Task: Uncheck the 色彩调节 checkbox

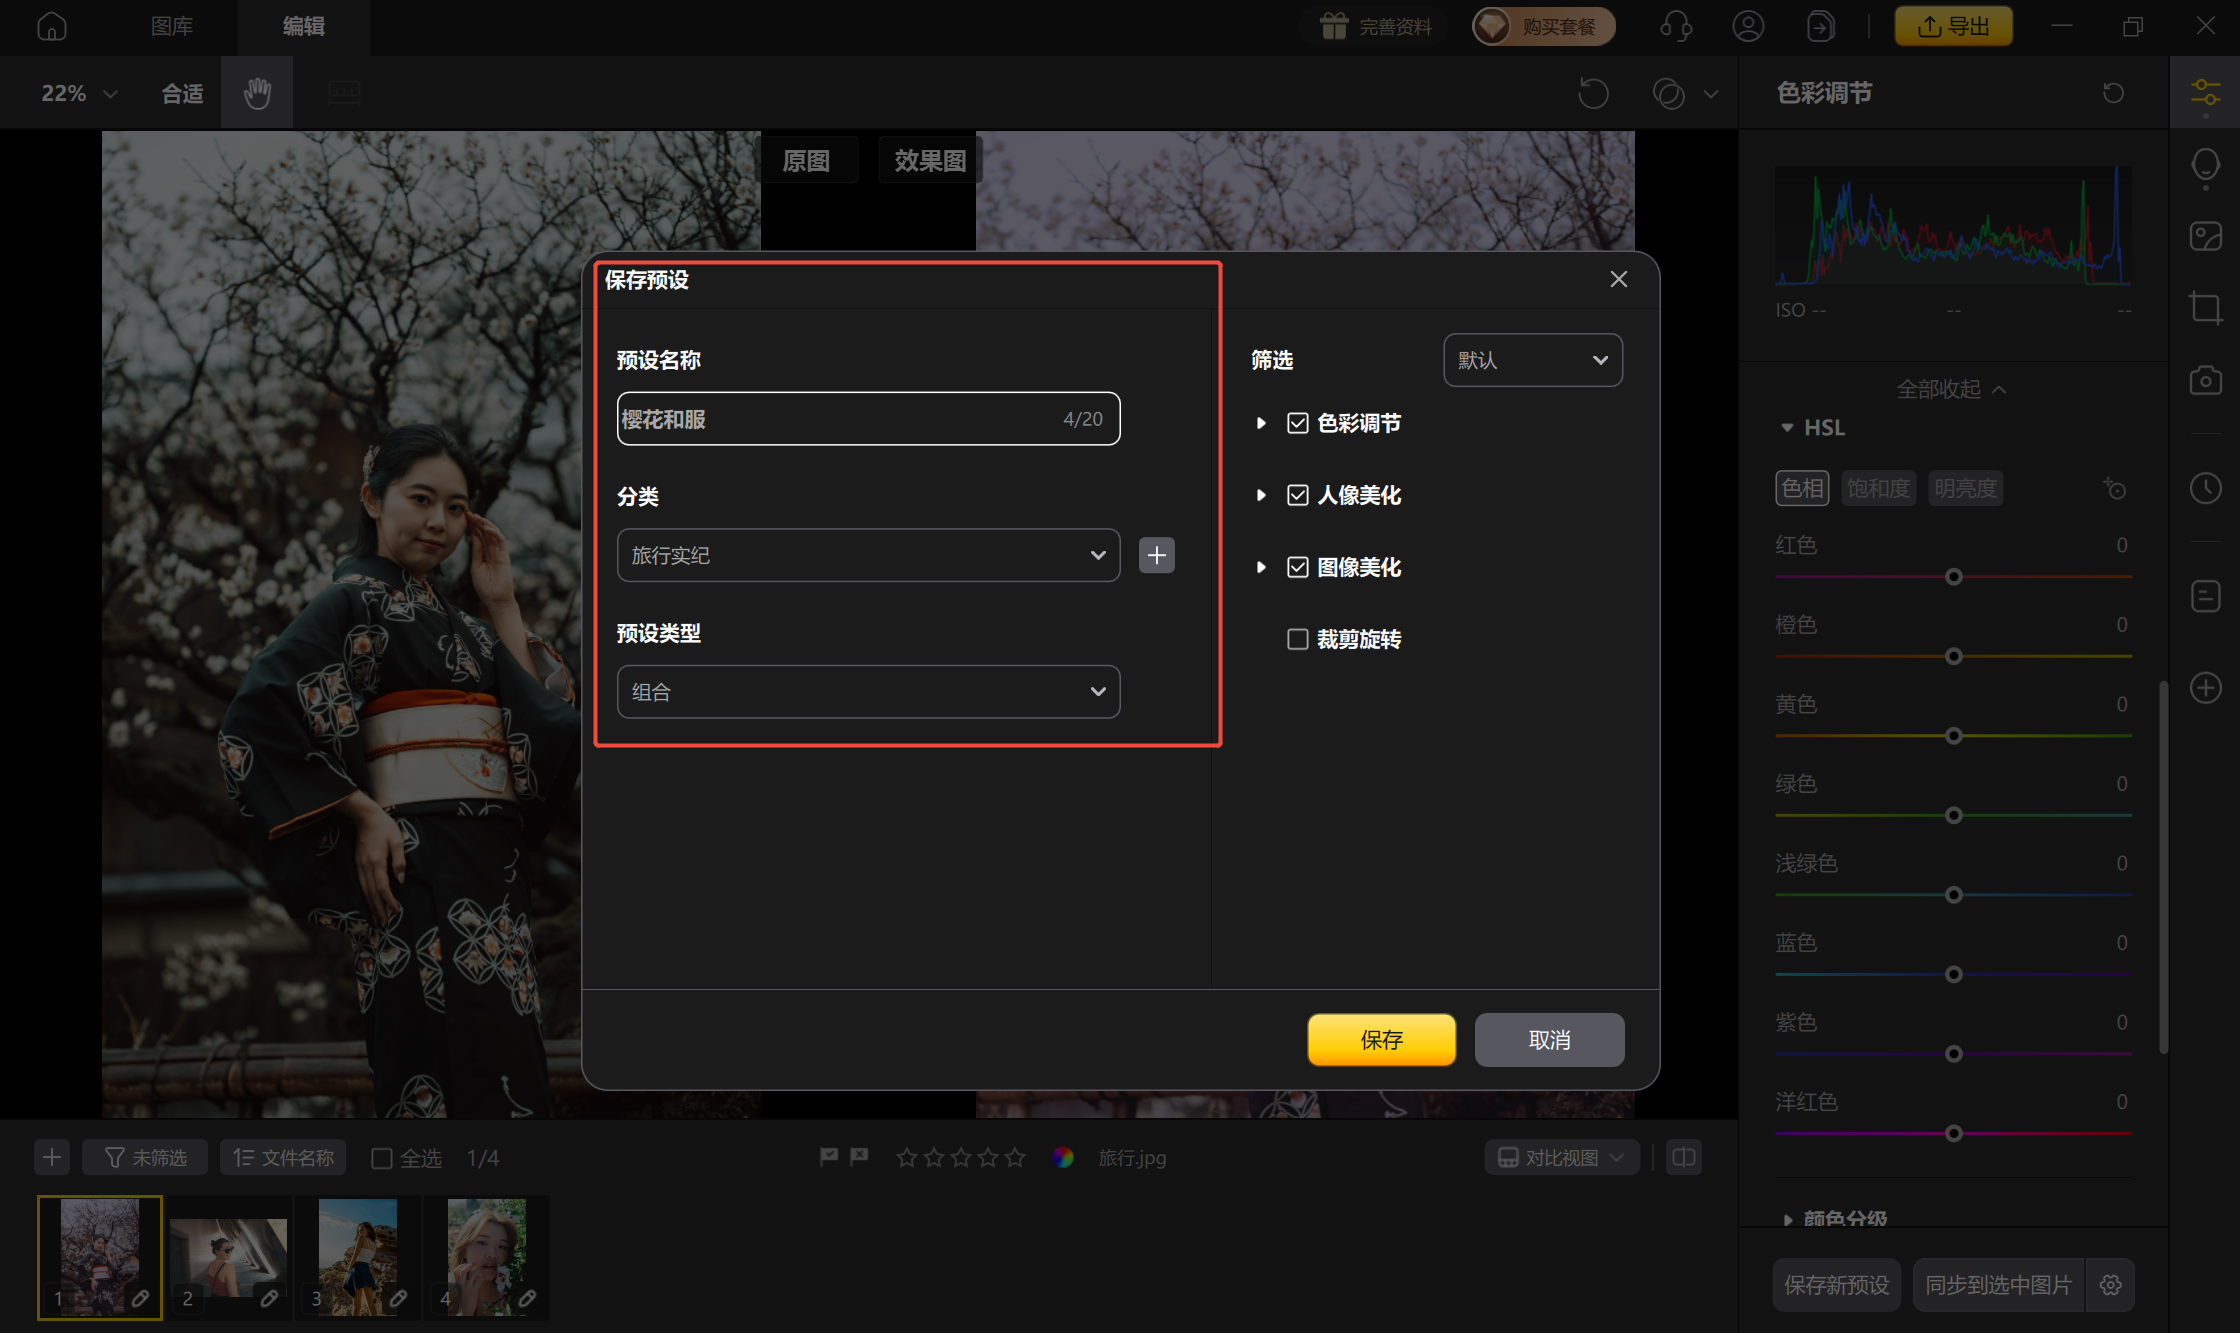Action: [1297, 423]
